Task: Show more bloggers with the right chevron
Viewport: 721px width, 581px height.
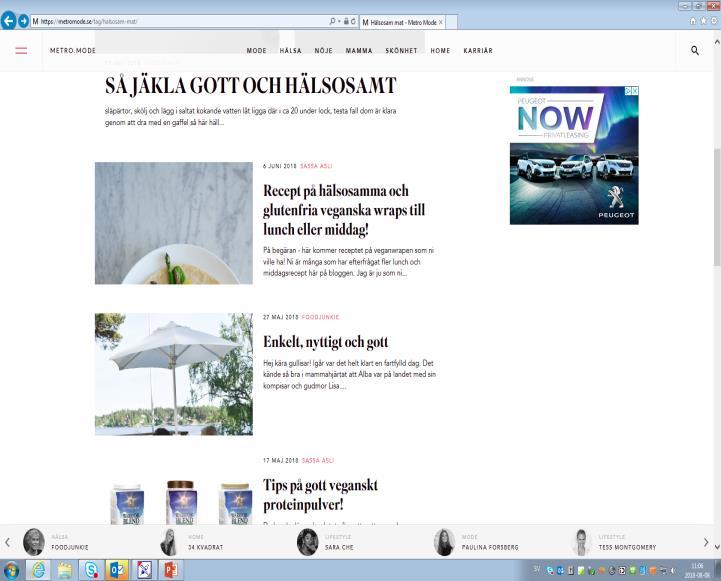Action: coord(706,542)
